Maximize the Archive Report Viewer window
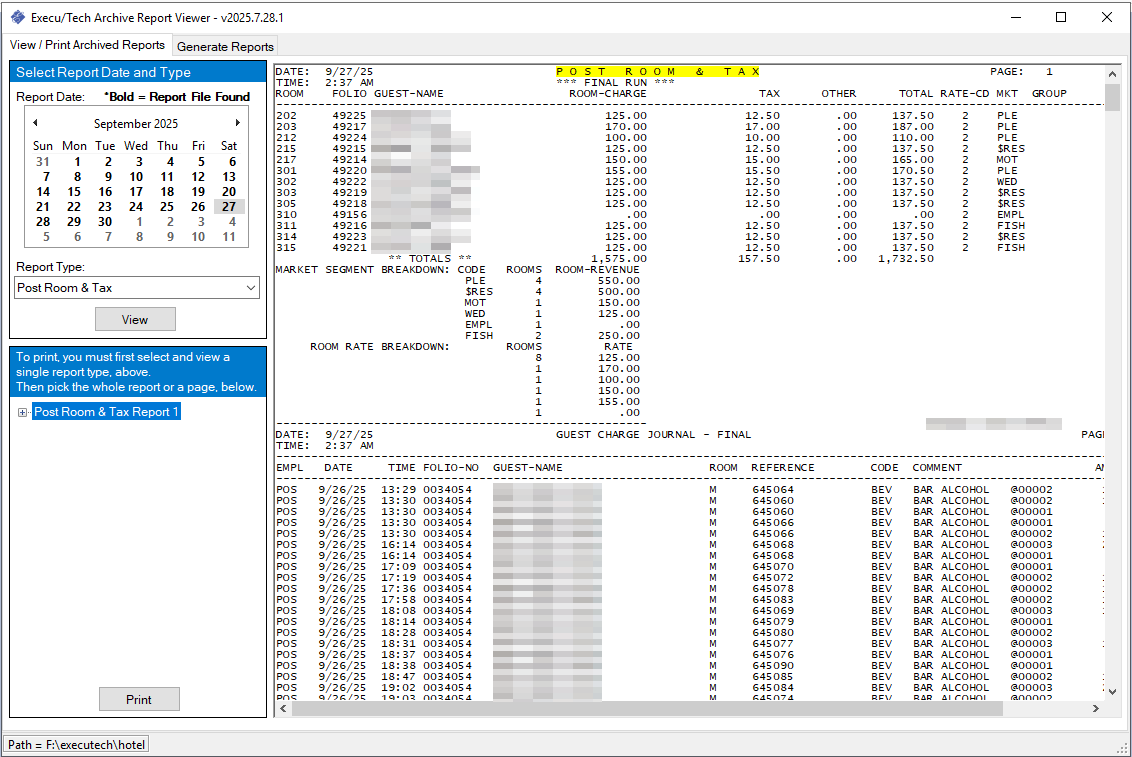This screenshot has height=757, width=1132. [1061, 17]
